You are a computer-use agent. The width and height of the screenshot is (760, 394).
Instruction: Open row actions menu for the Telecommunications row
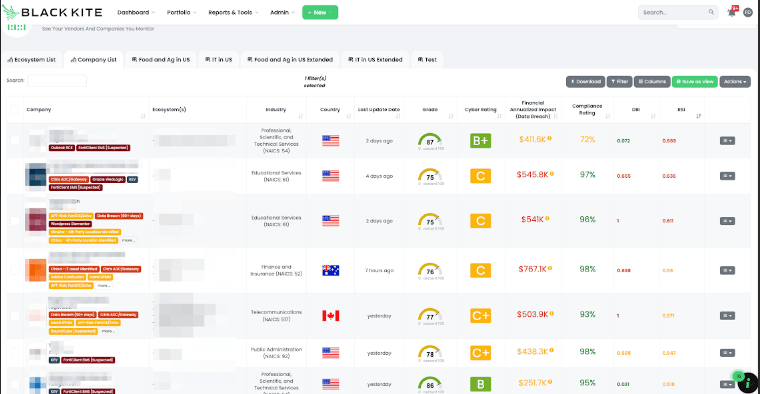[727, 315]
